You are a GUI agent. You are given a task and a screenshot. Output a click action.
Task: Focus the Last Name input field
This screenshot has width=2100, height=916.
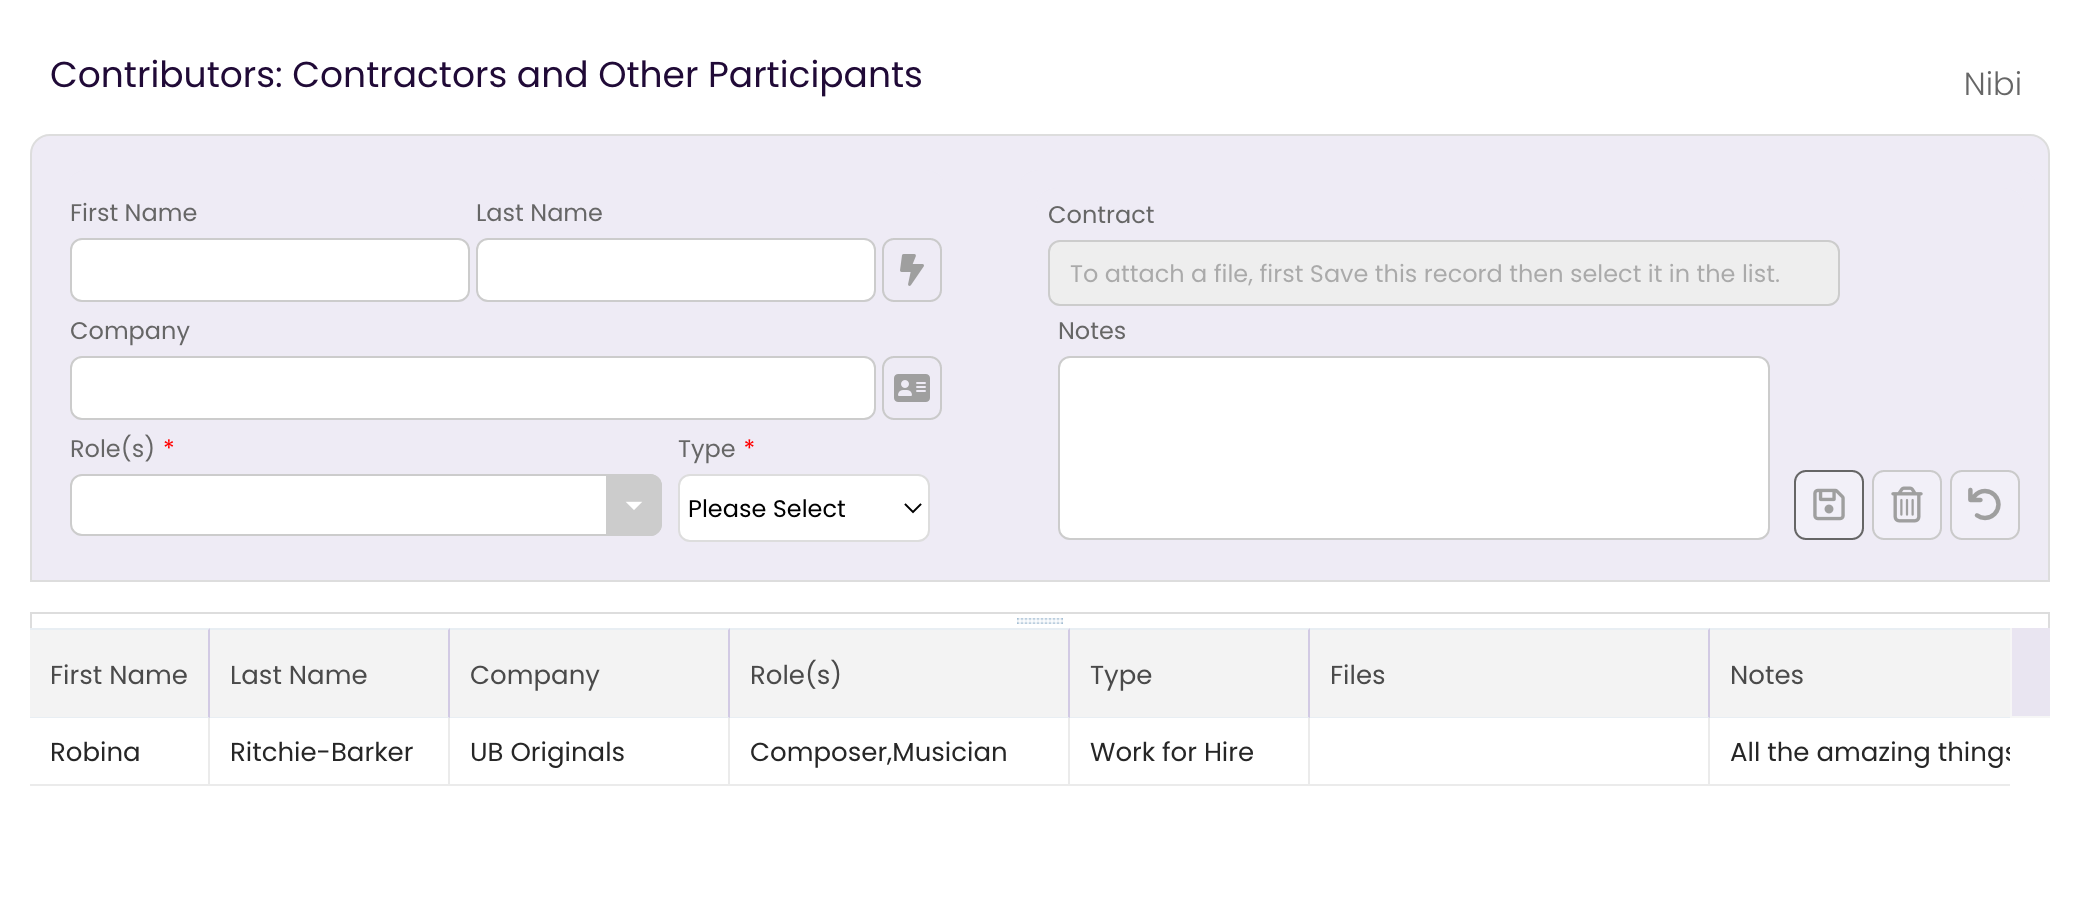coord(676,270)
